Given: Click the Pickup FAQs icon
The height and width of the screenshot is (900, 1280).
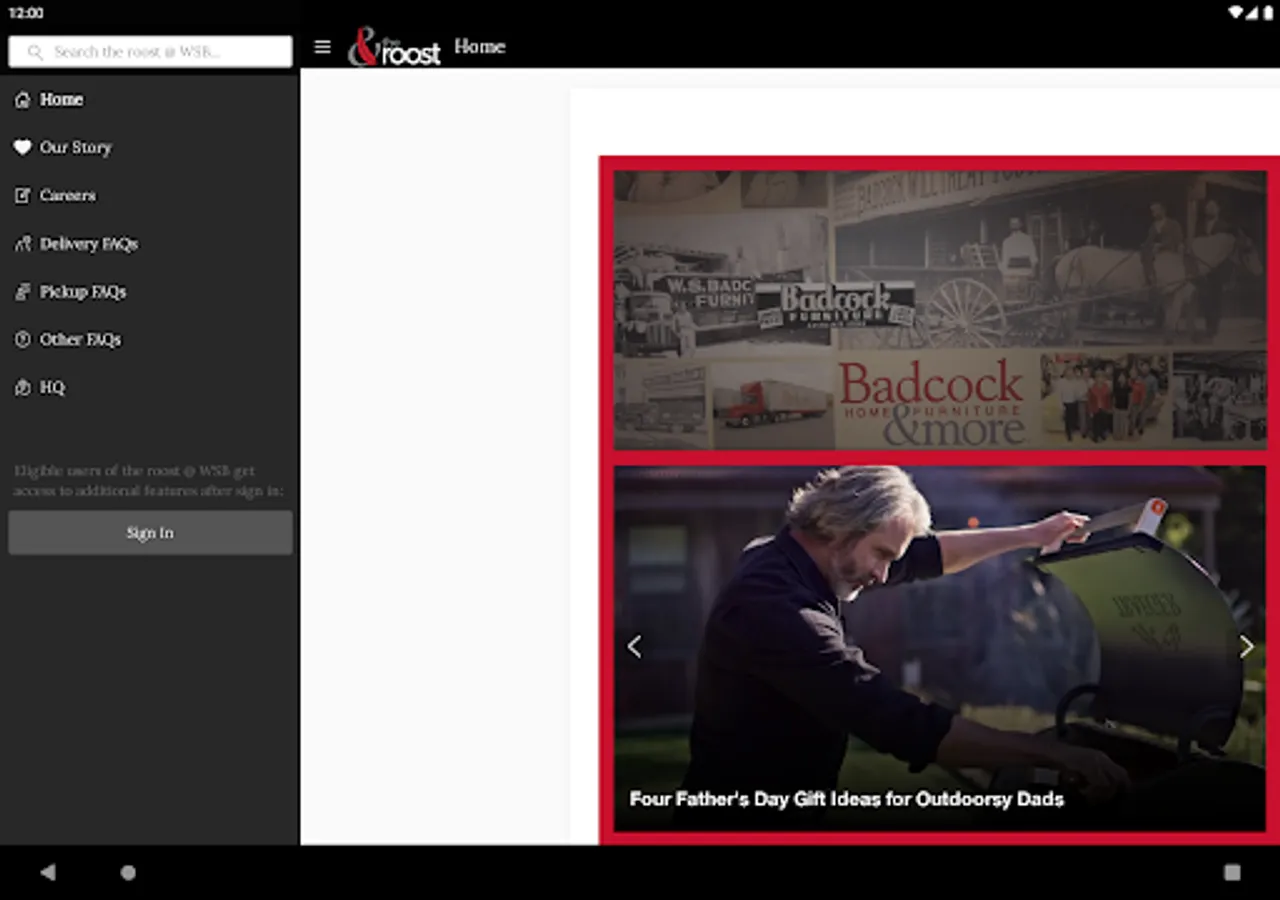Looking at the screenshot, I should (x=22, y=292).
